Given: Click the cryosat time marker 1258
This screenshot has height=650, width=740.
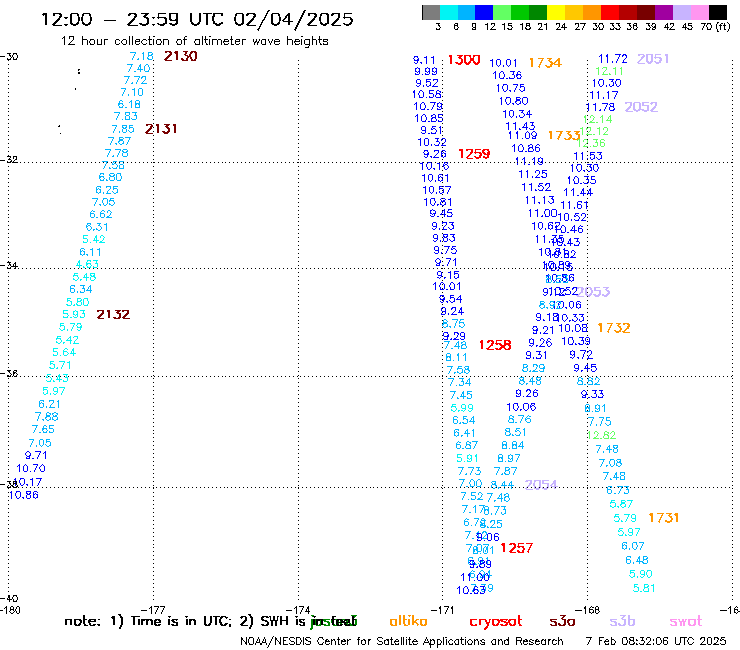Looking at the screenshot, I should click(495, 345).
